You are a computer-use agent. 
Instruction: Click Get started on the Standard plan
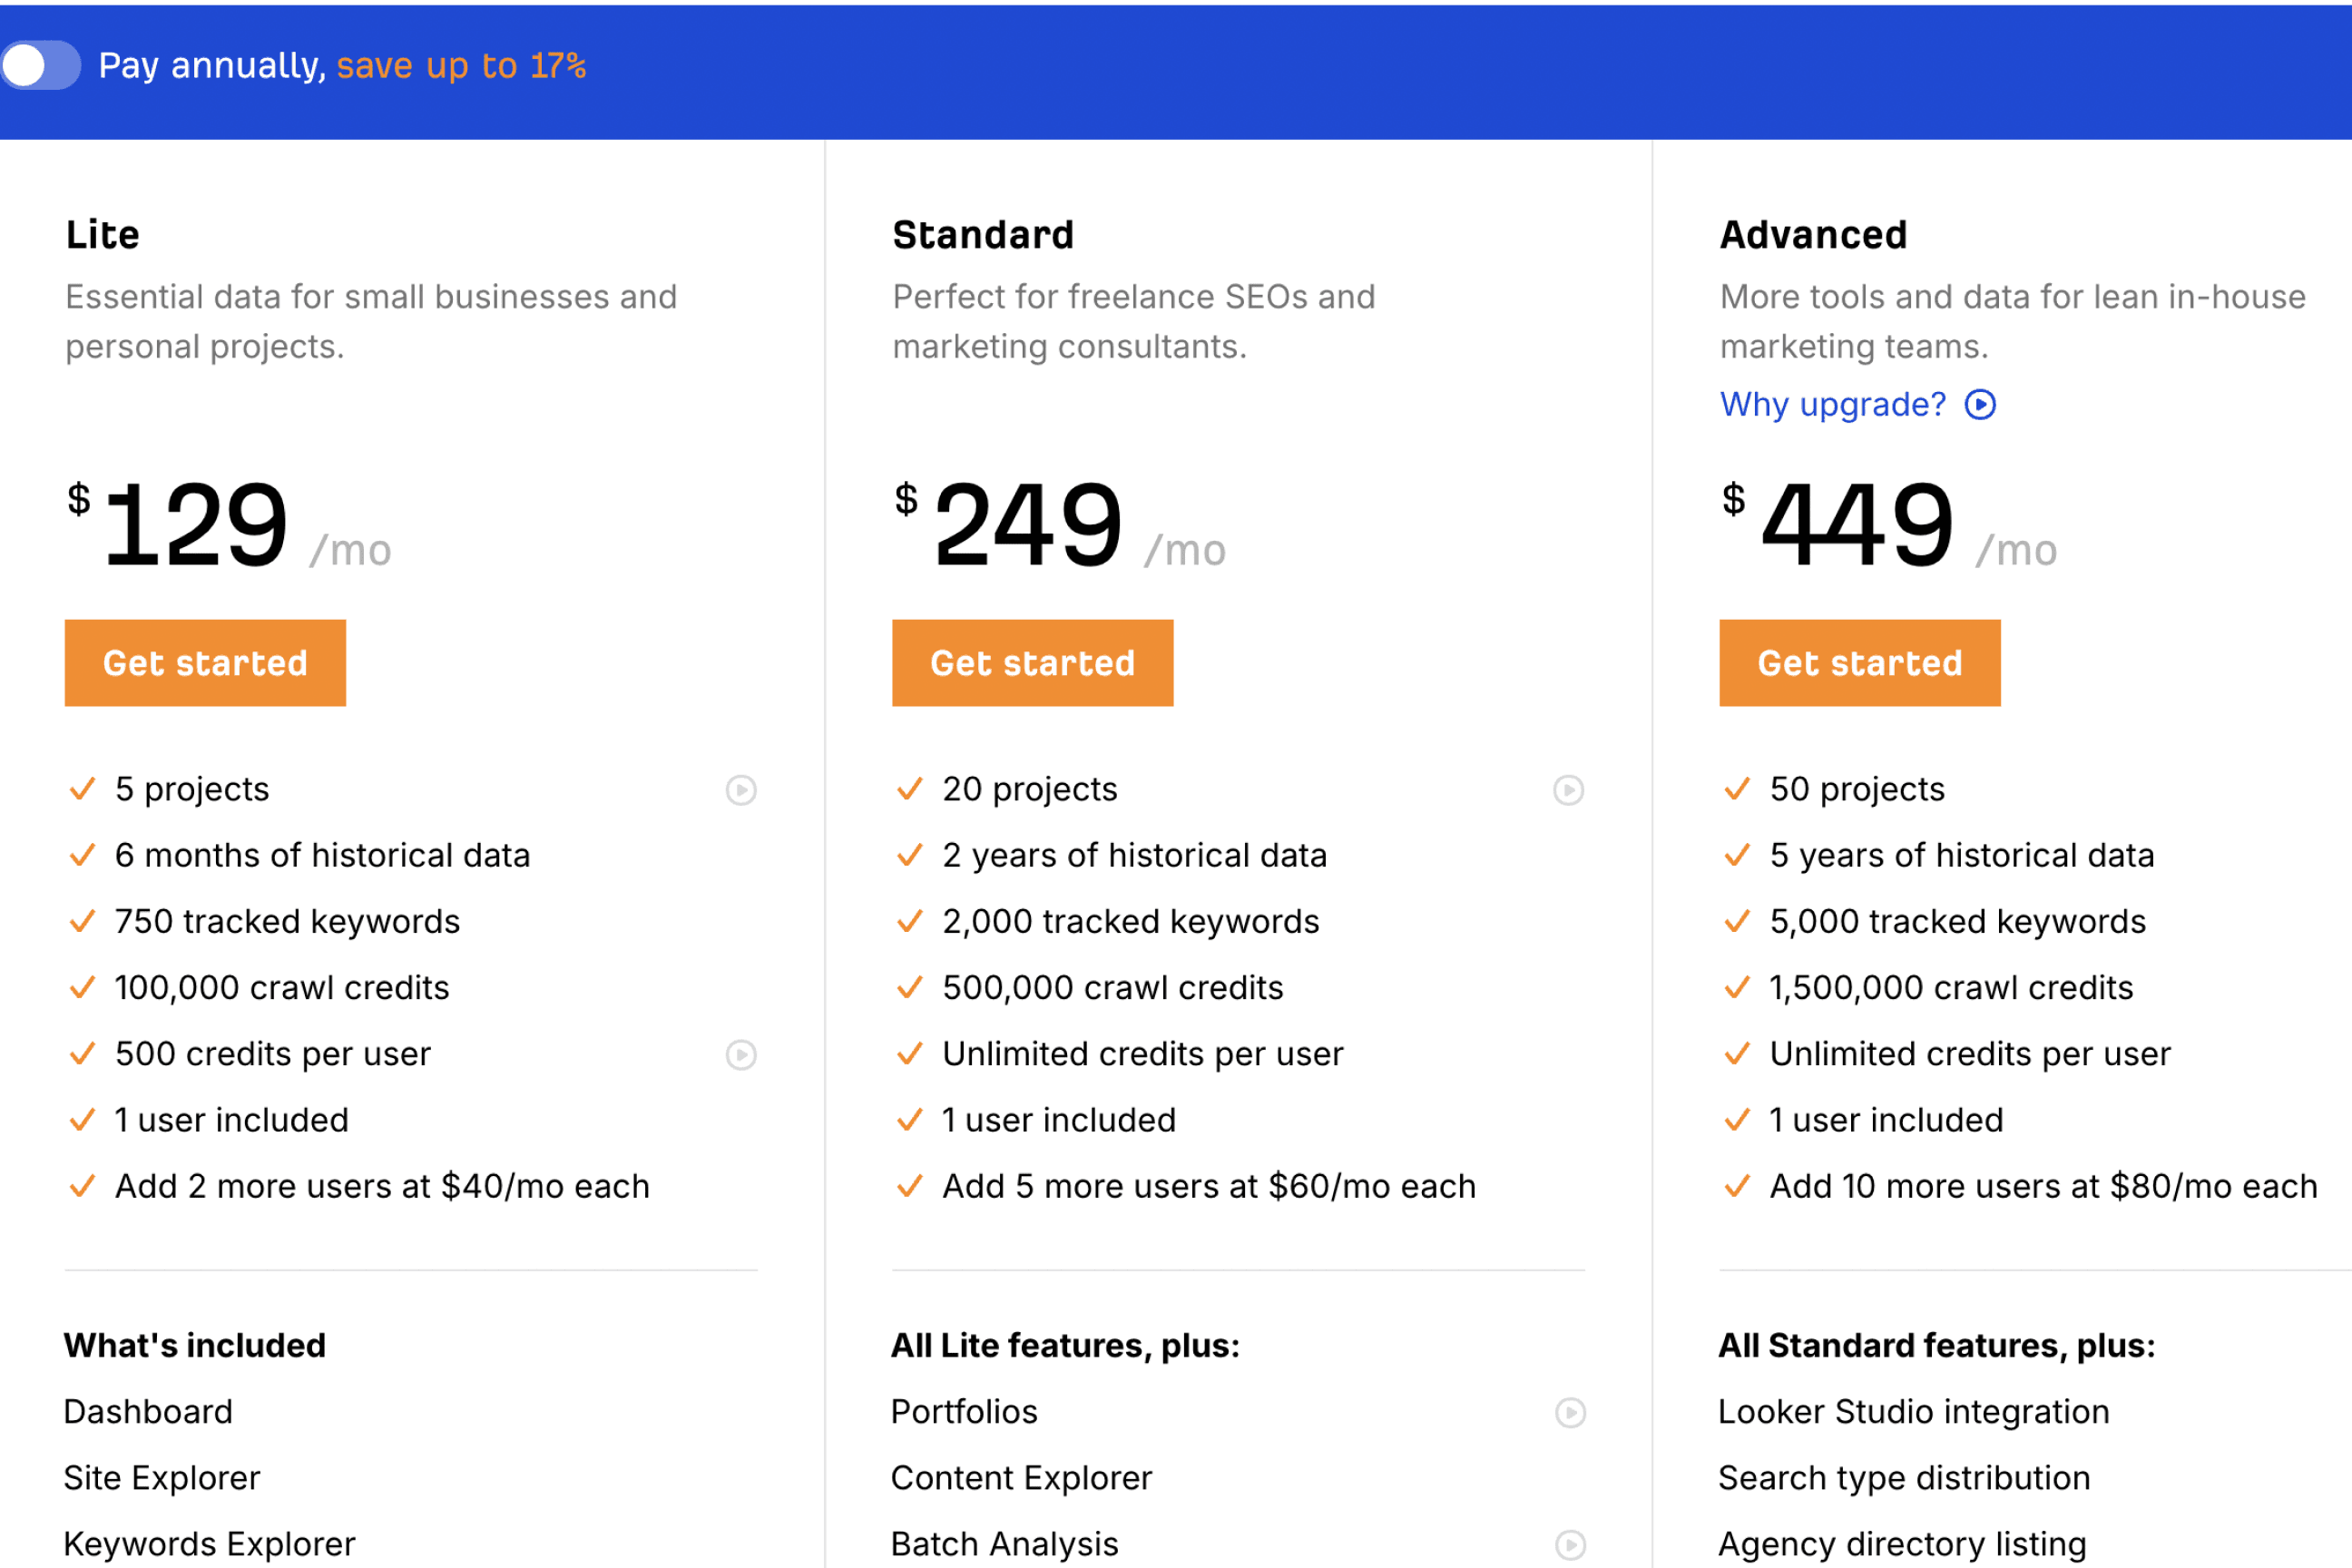tap(1032, 662)
